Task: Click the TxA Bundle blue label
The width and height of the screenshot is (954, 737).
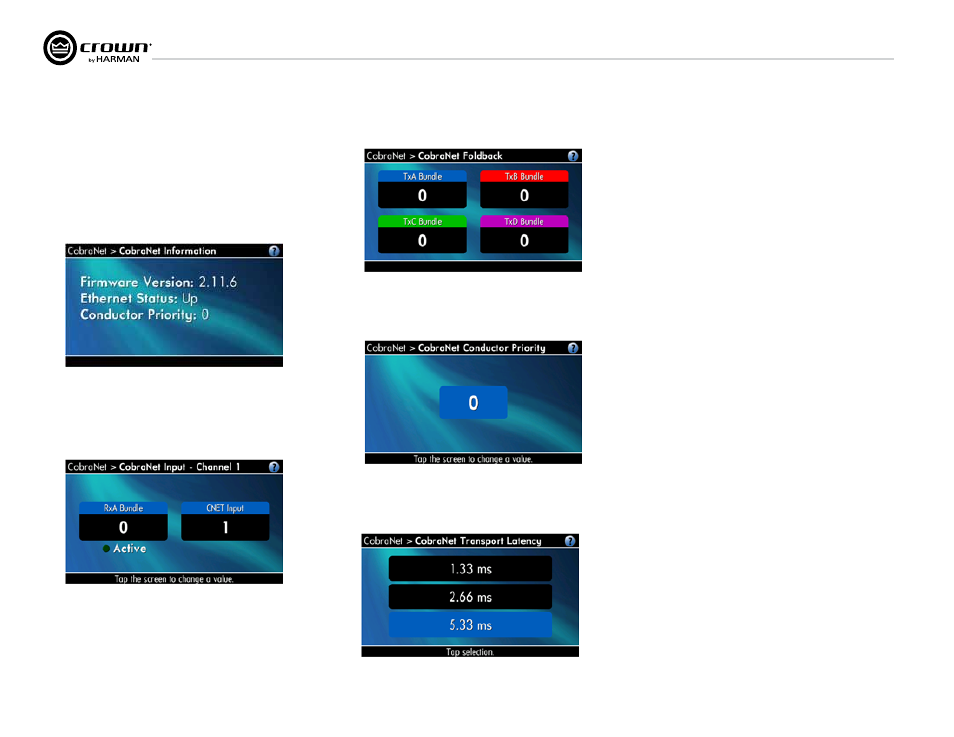Action: pyautogui.click(x=422, y=176)
